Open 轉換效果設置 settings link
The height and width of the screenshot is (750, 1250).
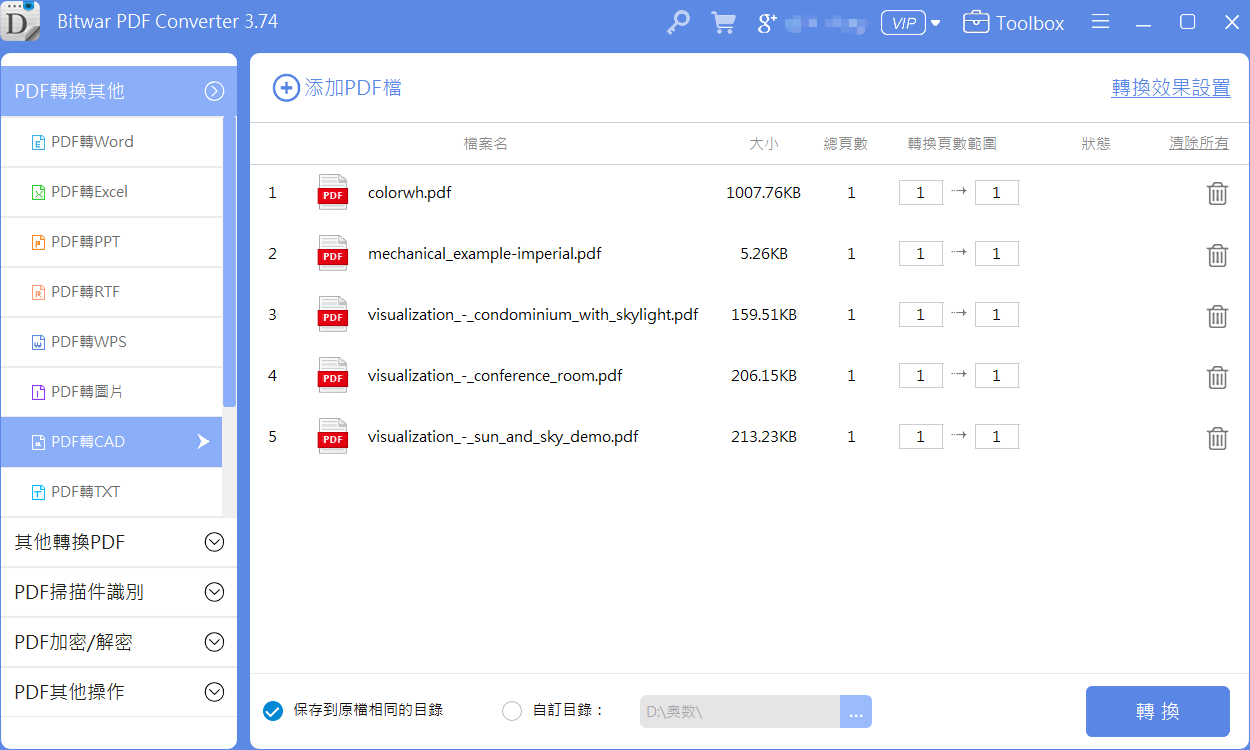1171,88
